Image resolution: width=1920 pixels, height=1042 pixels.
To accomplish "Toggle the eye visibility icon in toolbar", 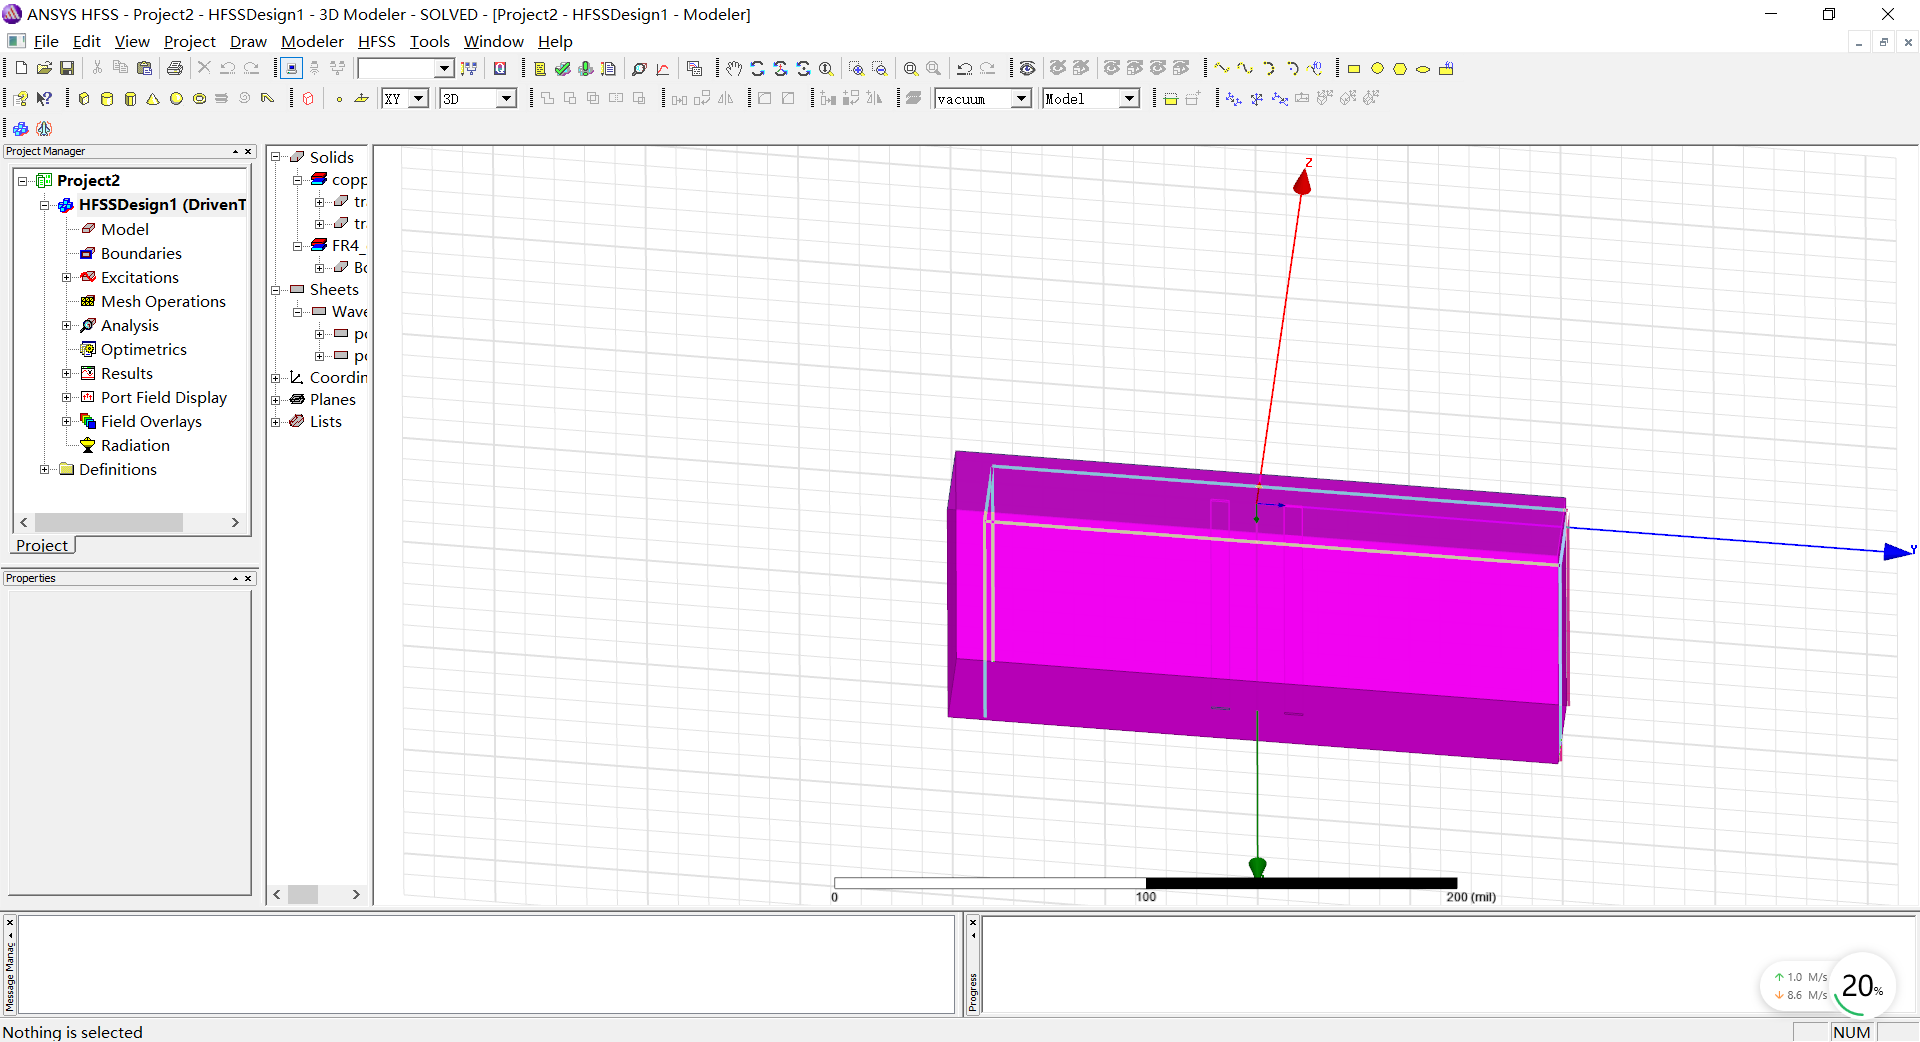I will pos(1027,68).
